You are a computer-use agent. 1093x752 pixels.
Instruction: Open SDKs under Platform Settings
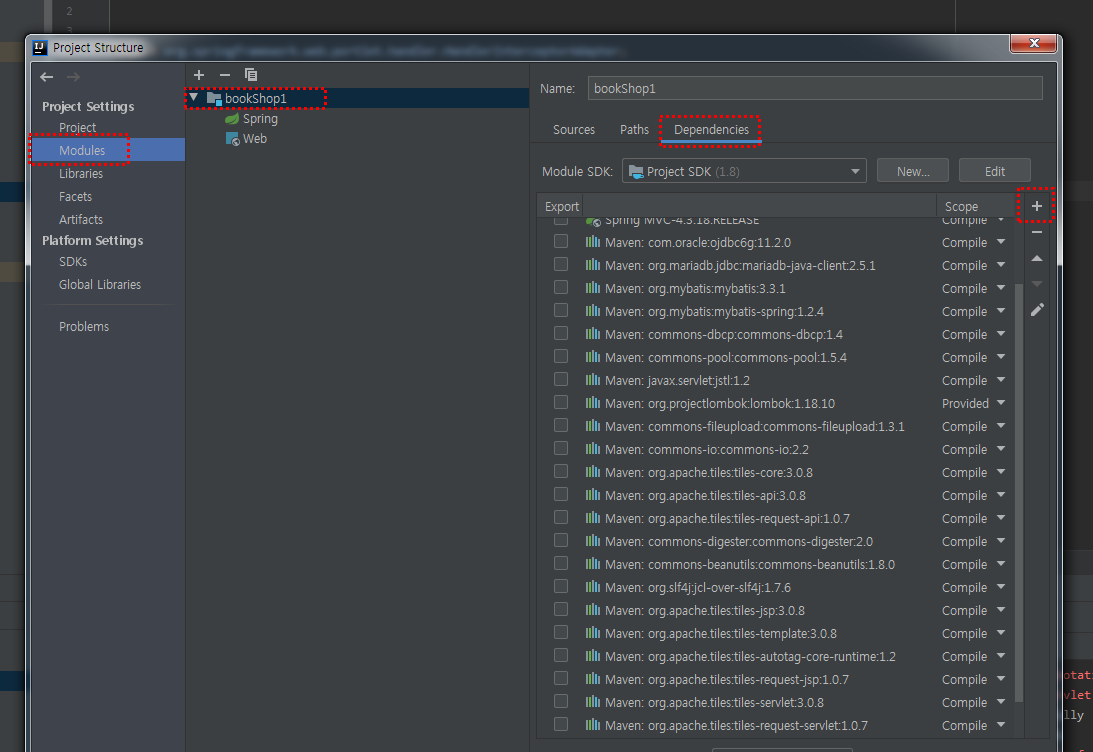[72, 261]
